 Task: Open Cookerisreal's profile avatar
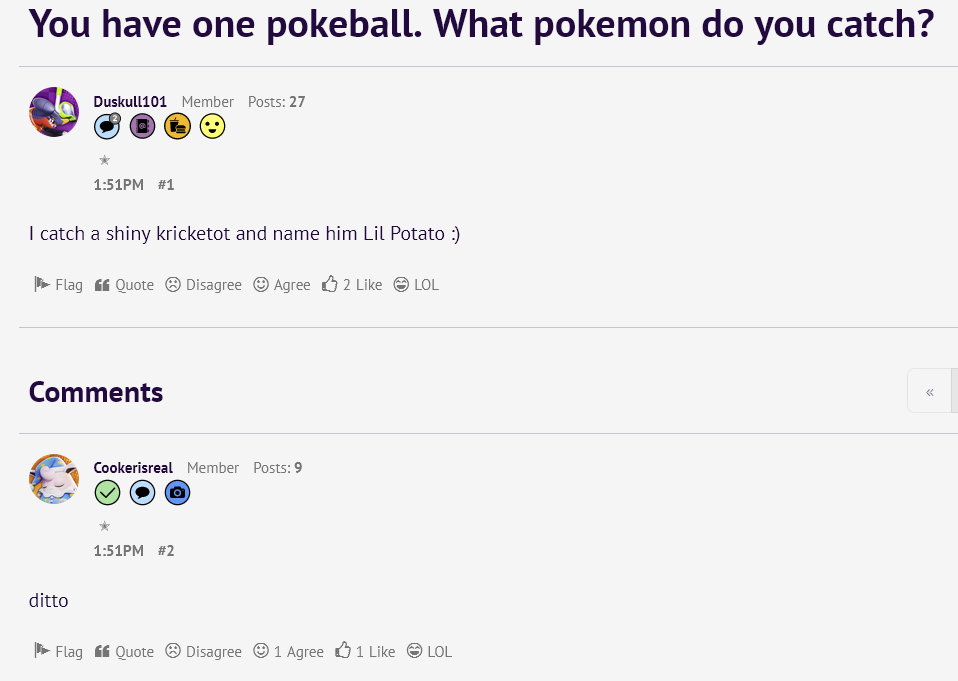tap(54, 479)
